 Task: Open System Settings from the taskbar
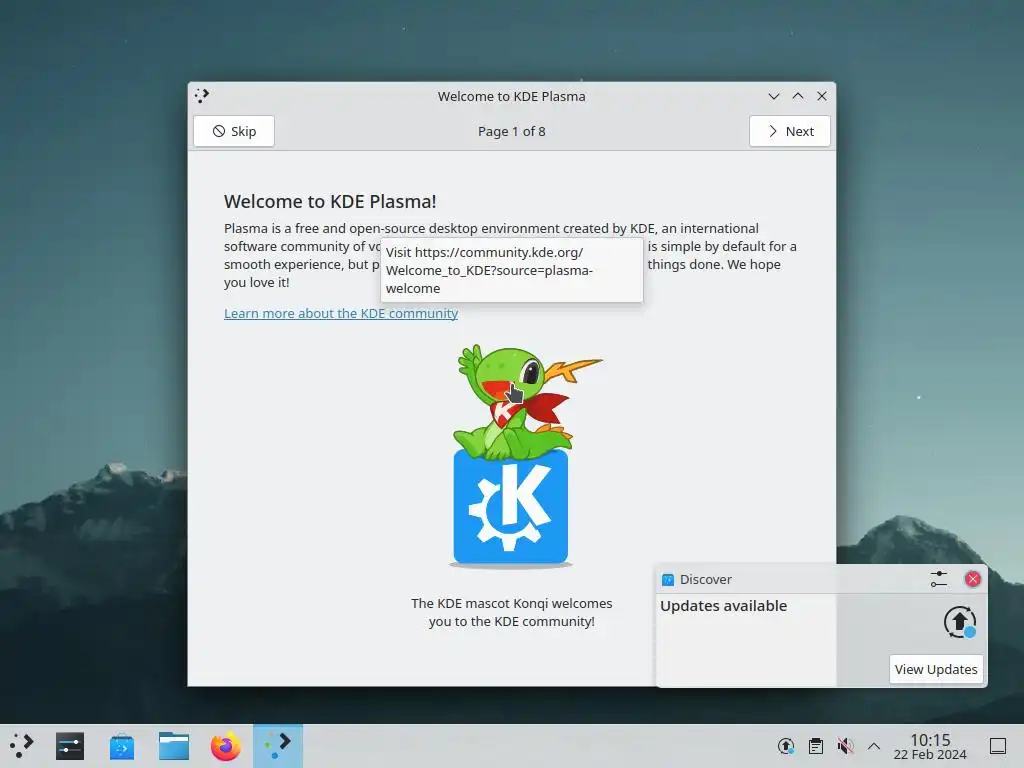click(x=70, y=746)
